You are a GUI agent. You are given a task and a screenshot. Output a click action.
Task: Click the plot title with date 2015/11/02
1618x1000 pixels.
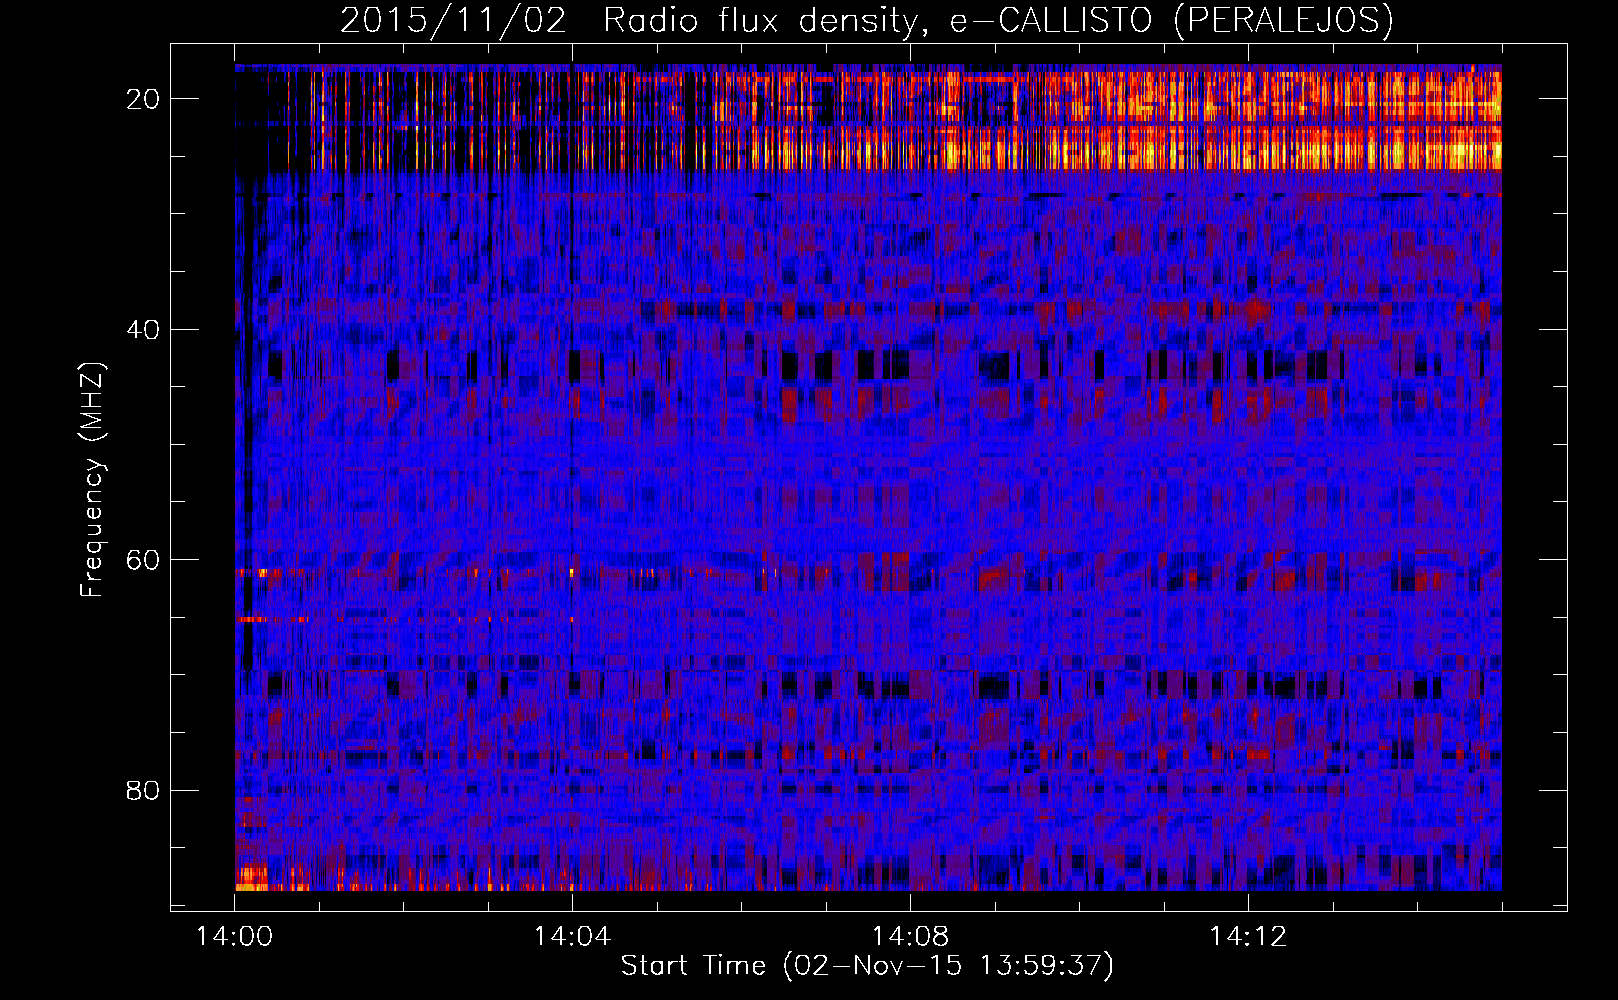click(866, 21)
